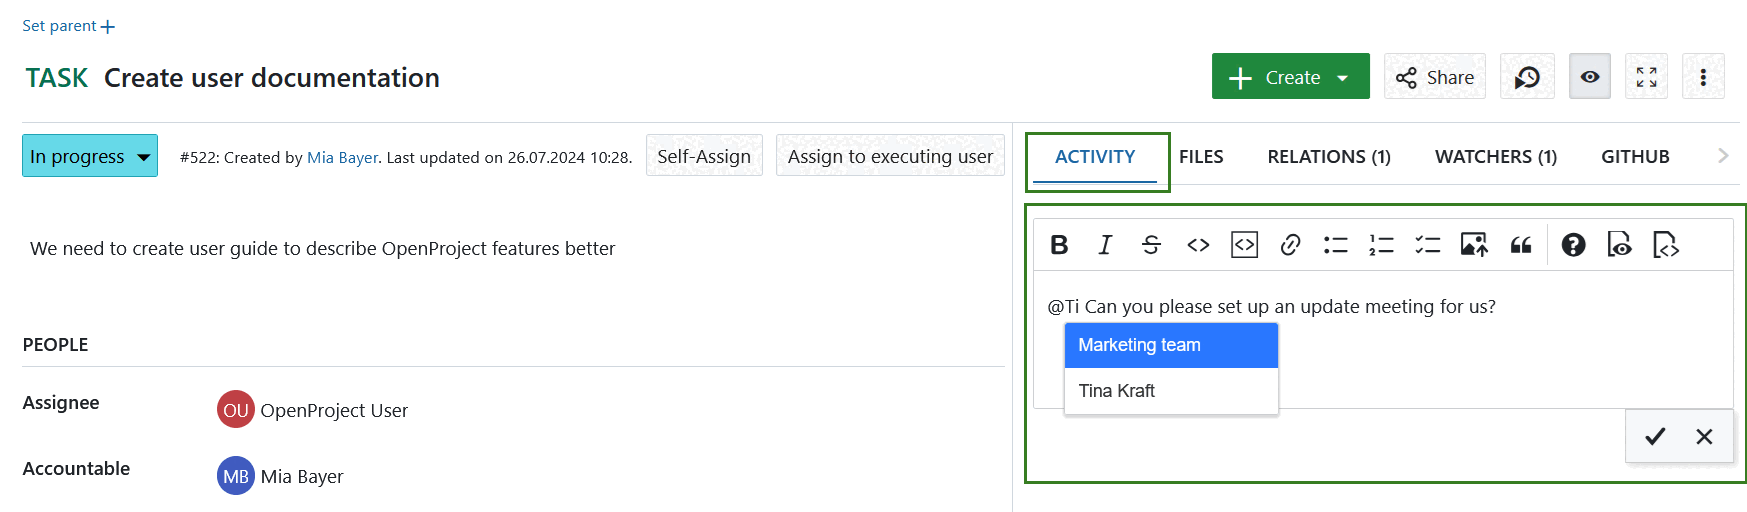Viewport: 1747px width, 512px height.
Task: Insert inline code in comment
Action: tap(1198, 245)
